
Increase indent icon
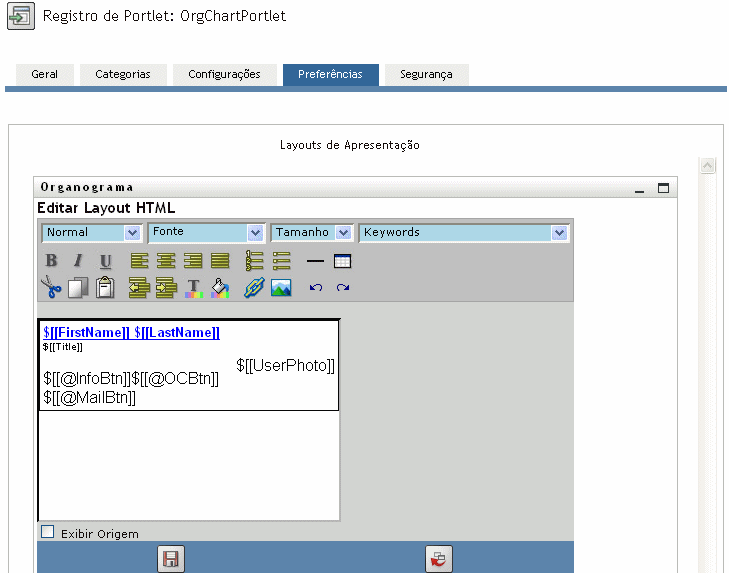166,287
